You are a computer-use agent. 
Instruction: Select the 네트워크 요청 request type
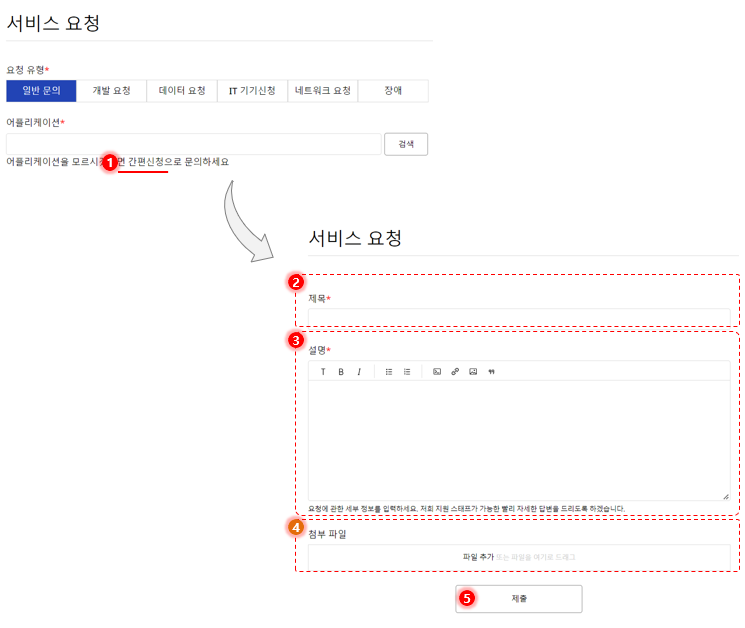pos(323,91)
